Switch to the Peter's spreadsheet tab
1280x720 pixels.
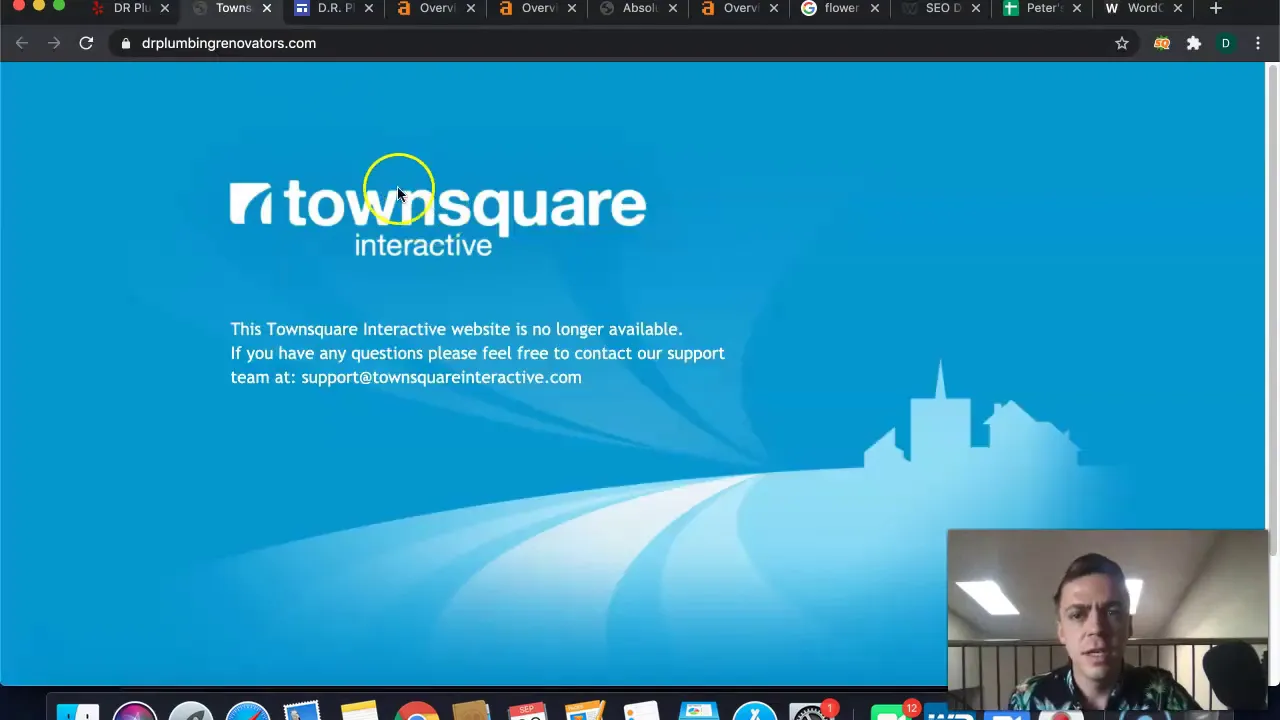(1044, 8)
